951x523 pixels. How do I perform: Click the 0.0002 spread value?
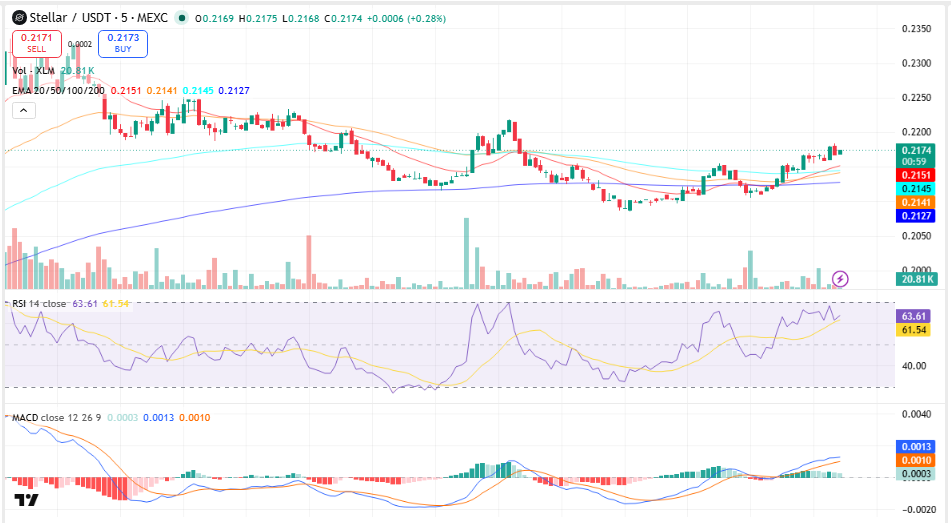(x=80, y=44)
